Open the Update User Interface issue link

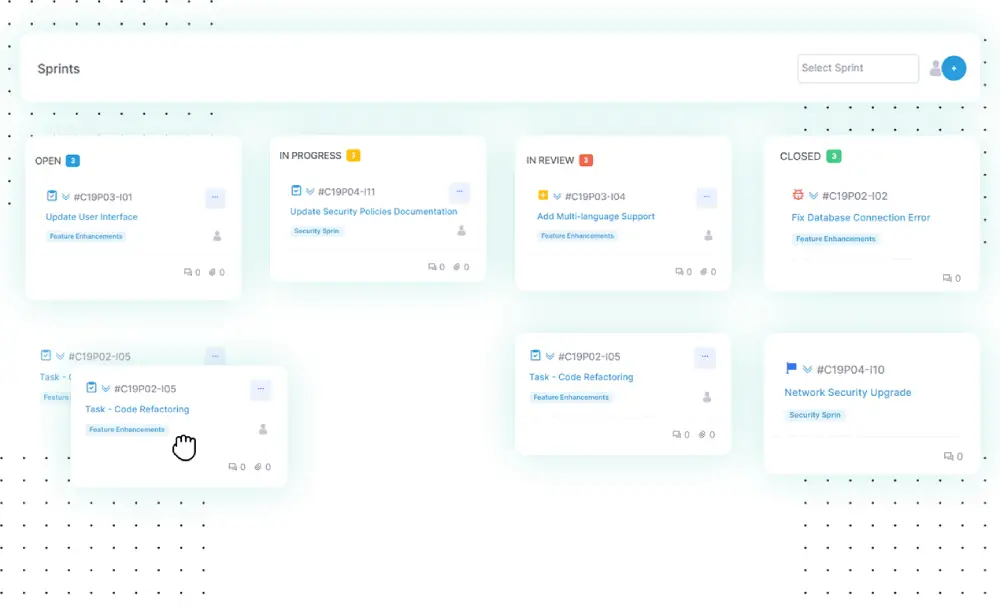[92, 217]
